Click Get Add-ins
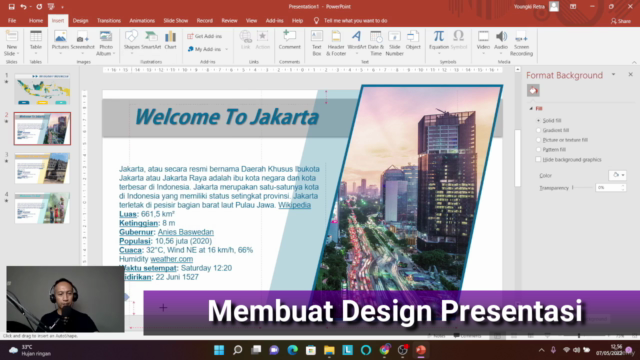 (x=205, y=36)
